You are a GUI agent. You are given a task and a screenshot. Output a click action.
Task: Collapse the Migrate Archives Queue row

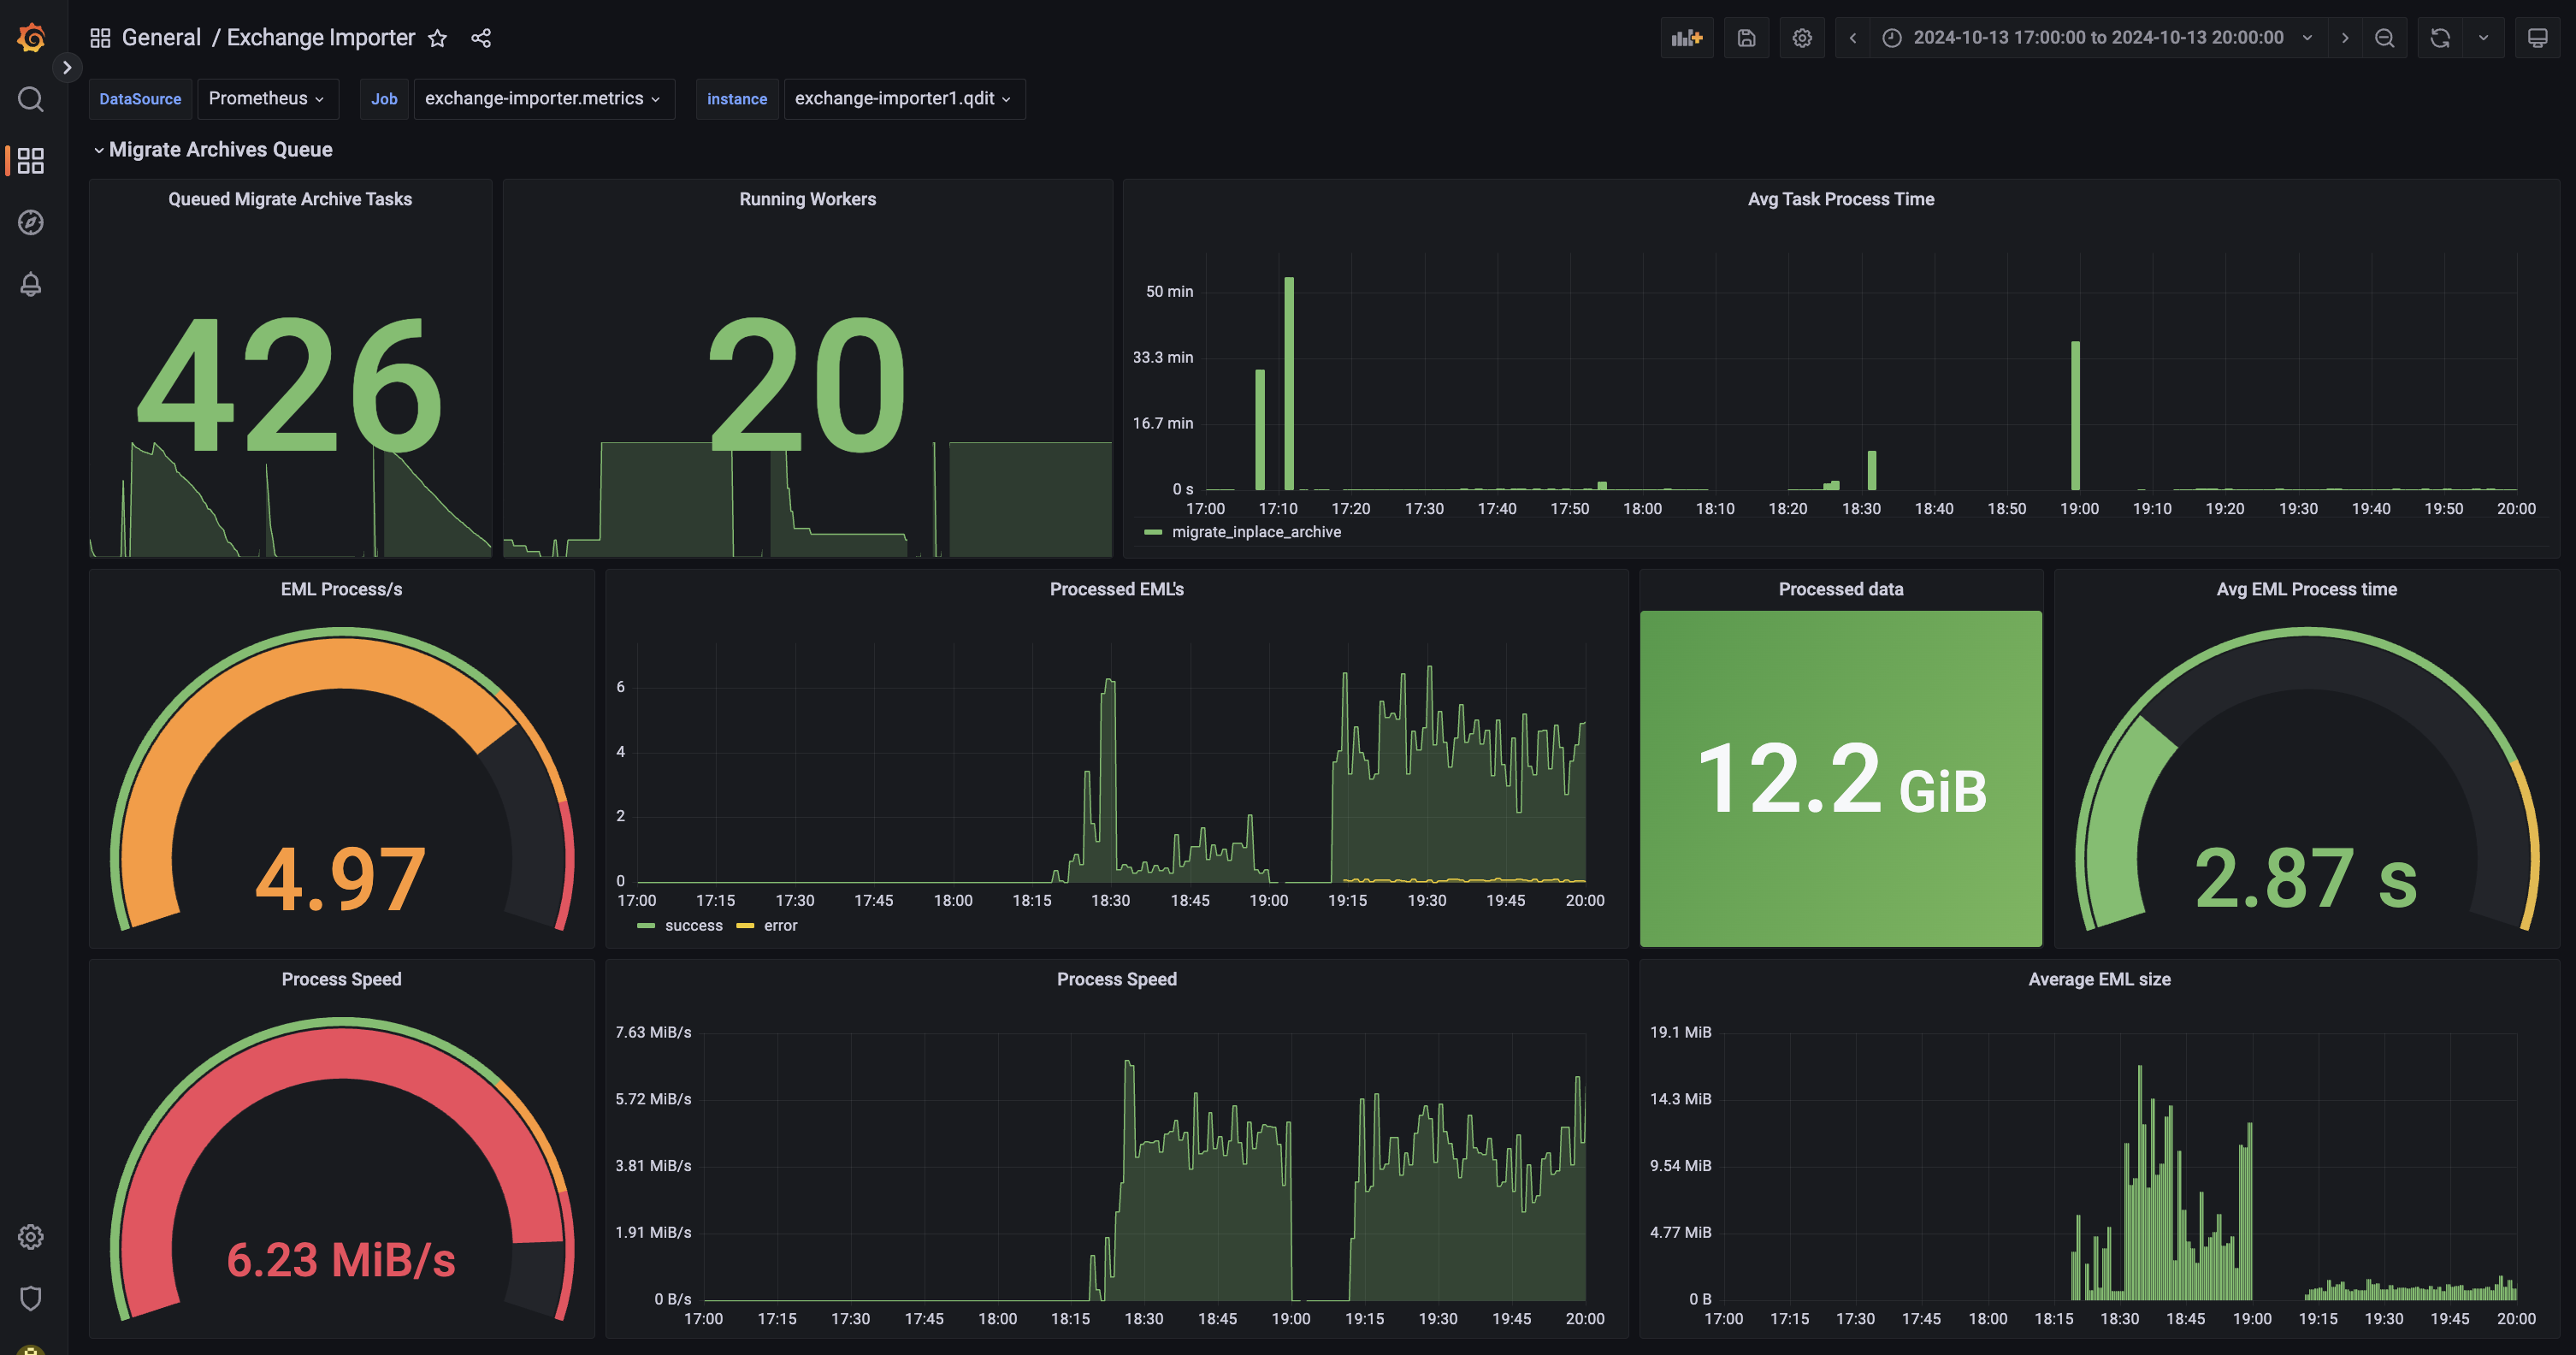click(x=220, y=149)
